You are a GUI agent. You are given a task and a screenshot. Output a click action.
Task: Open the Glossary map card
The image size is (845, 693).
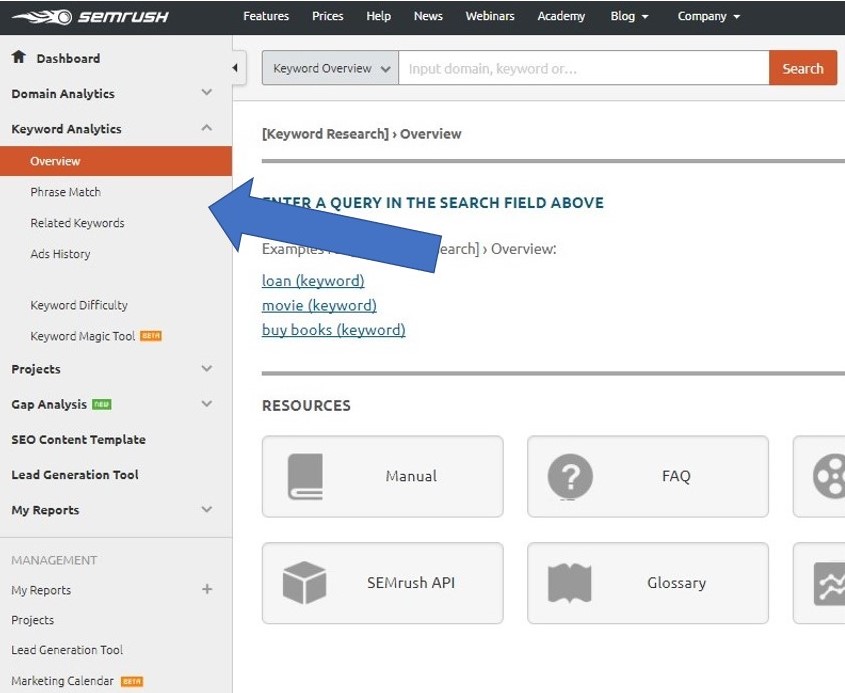tap(648, 583)
